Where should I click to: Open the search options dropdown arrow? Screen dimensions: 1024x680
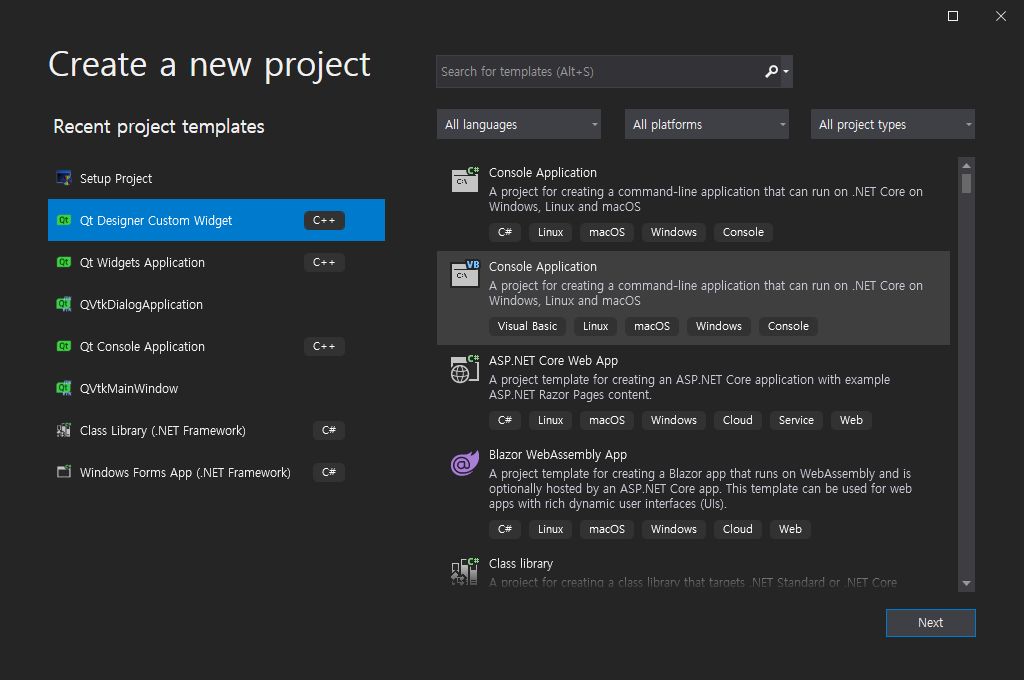(786, 71)
